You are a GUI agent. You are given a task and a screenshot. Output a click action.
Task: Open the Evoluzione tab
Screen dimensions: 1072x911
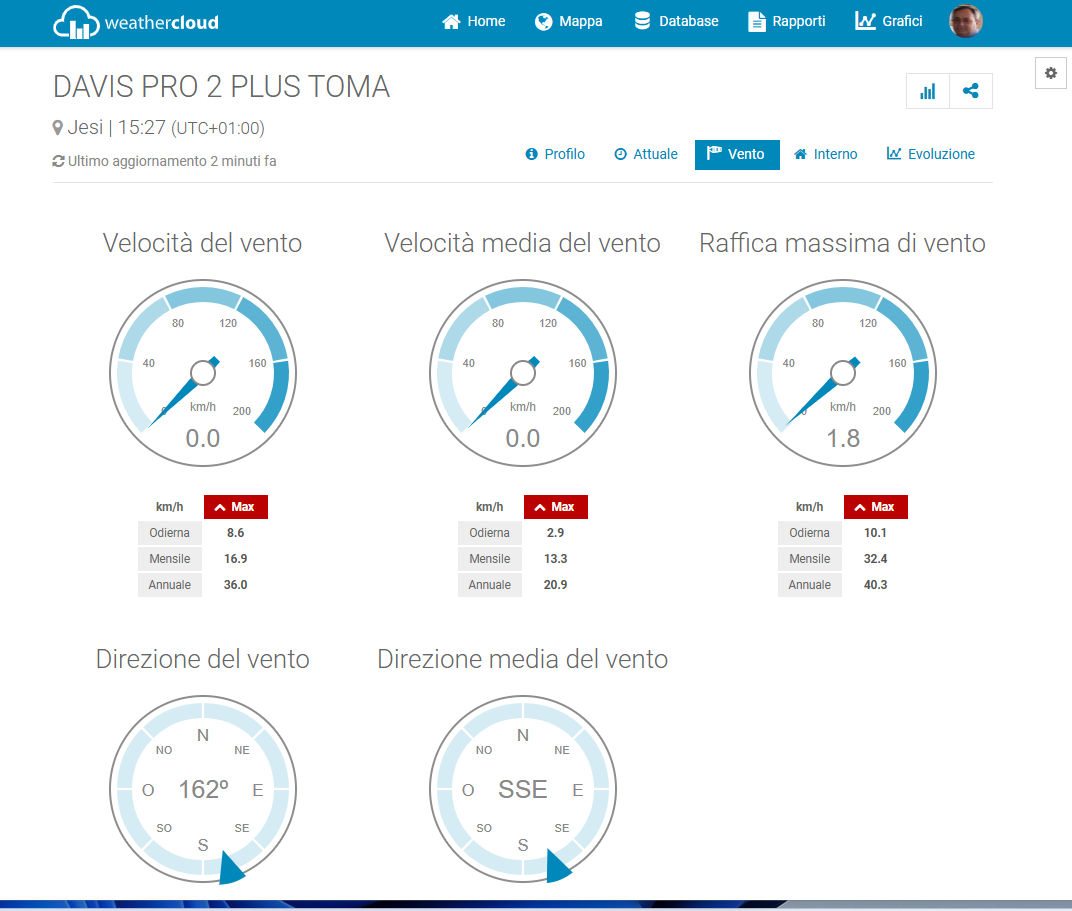(930, 154)
